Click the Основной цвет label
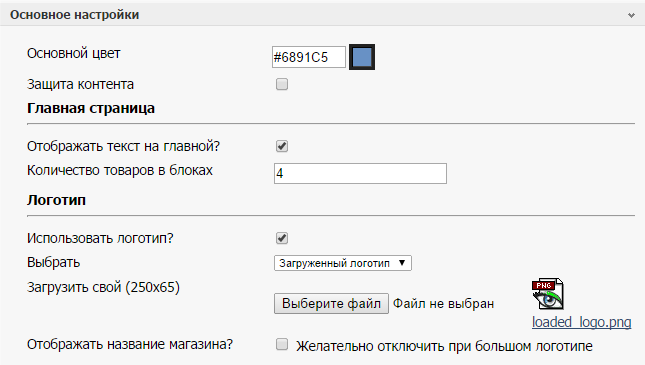Viewport: 645px width, 365px height. coord(74,54)
